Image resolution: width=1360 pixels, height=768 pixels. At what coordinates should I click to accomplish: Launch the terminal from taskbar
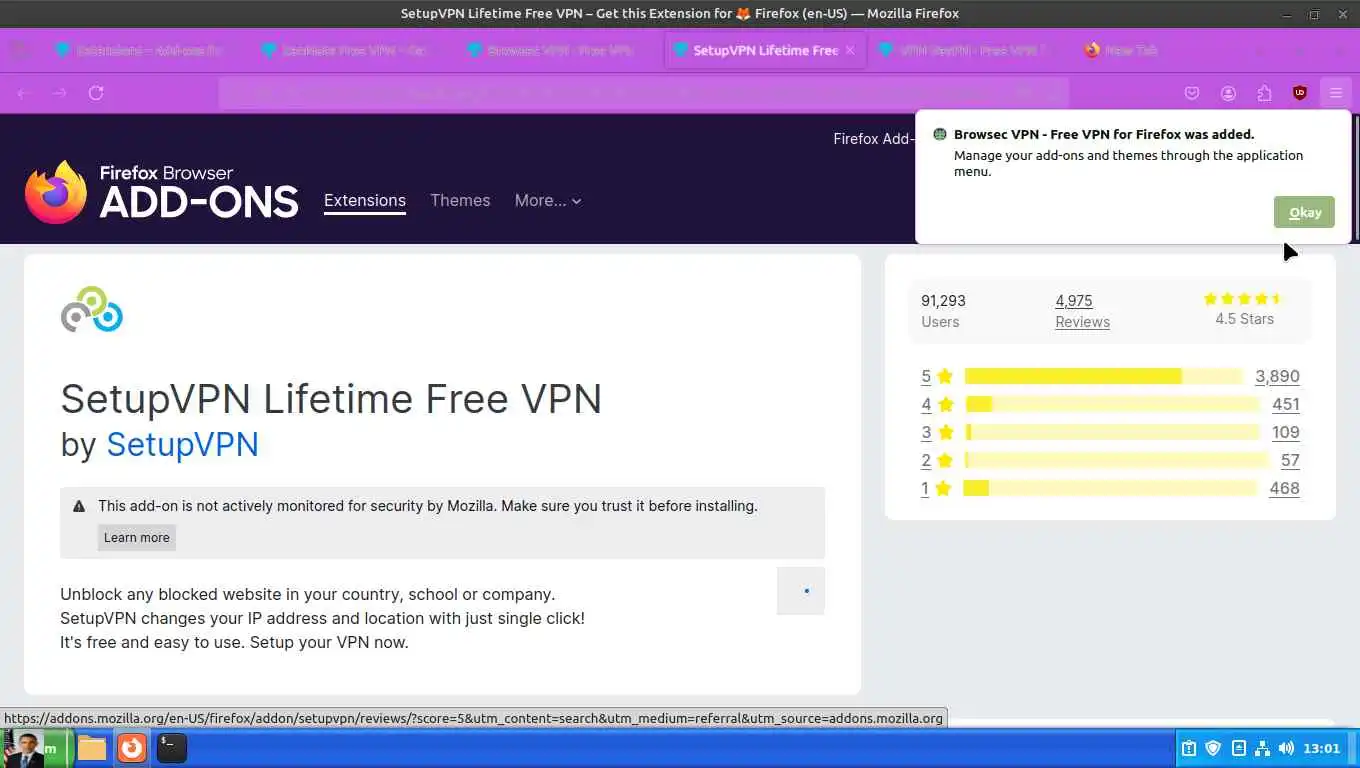(172, 747)
